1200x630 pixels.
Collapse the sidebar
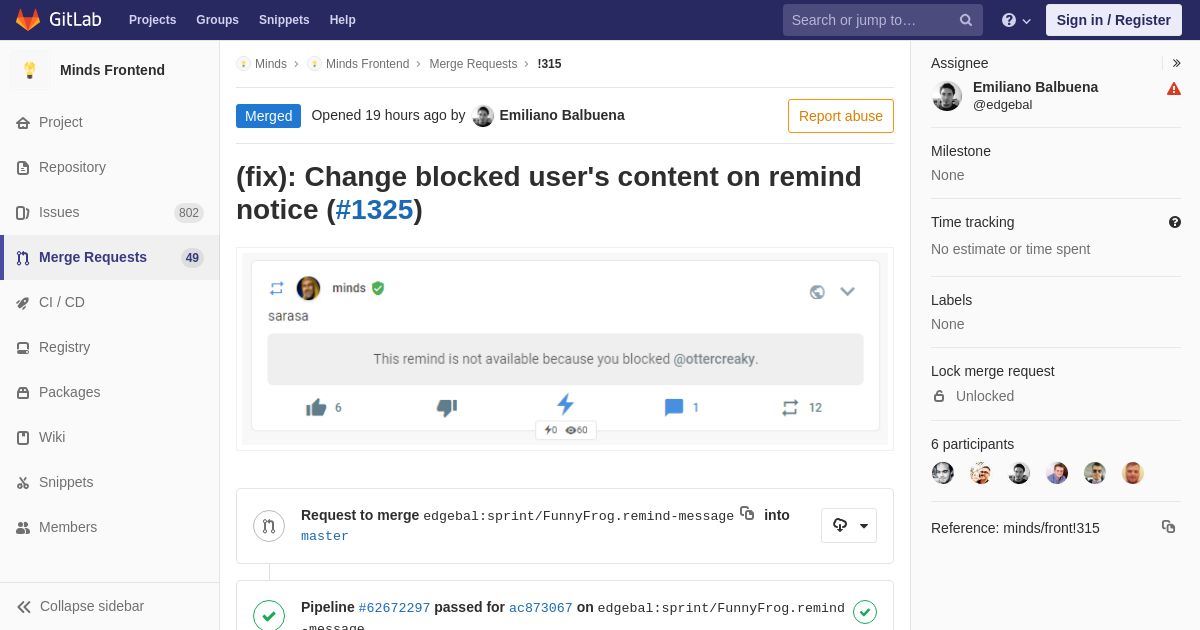coord(110,606)
